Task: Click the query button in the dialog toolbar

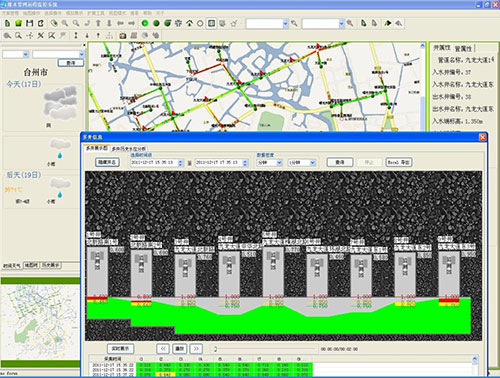Action: (x=340, y=162)
